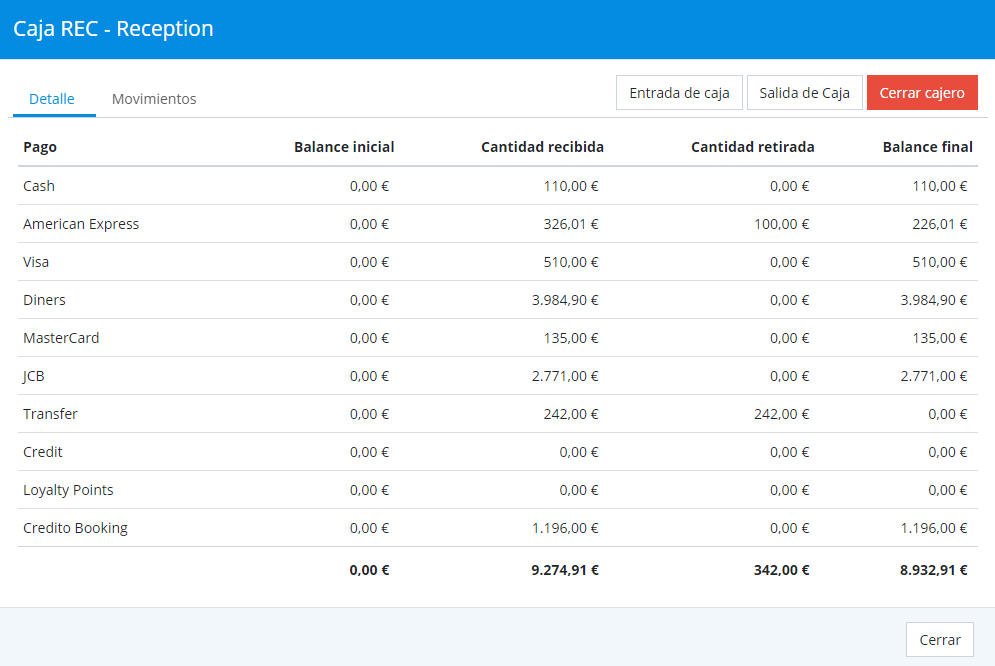This screenshot has width=995, height=666.
Task: Click the total Balance final 8.932,91 €
Action: [x=933, y=570]
